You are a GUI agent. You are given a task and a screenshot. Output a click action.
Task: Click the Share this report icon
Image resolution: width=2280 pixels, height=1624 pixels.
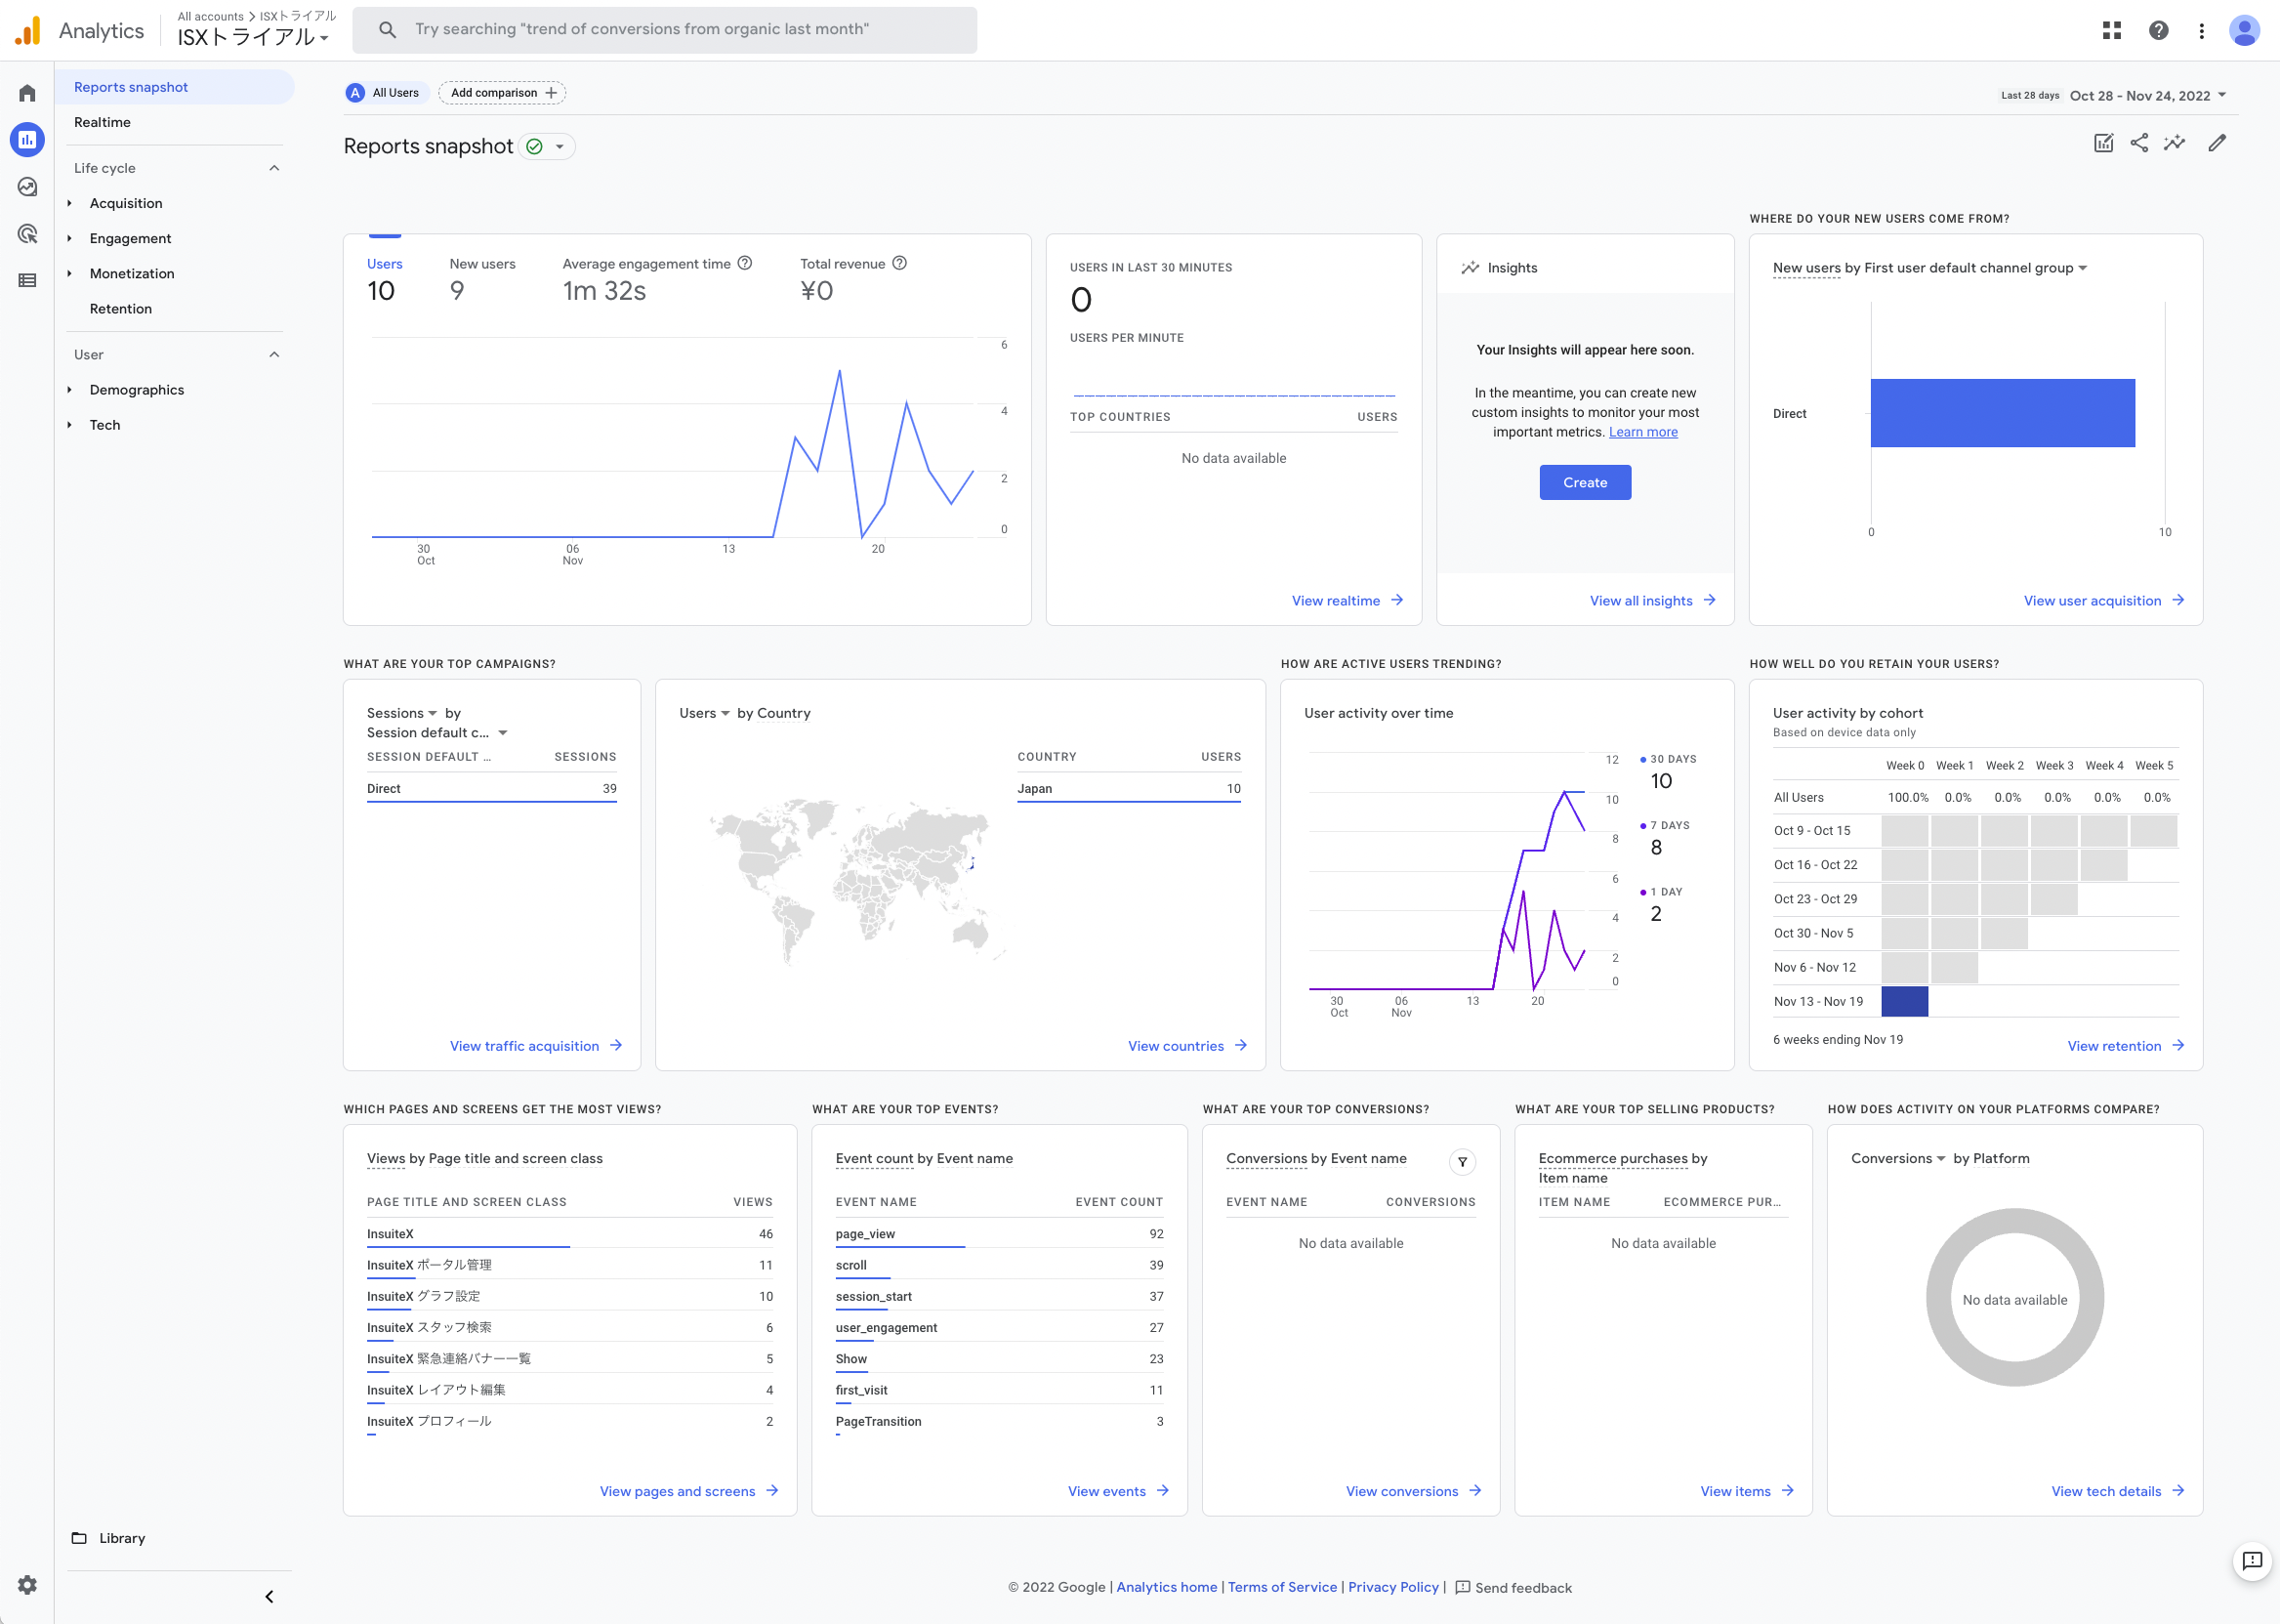click(2139, 143)
